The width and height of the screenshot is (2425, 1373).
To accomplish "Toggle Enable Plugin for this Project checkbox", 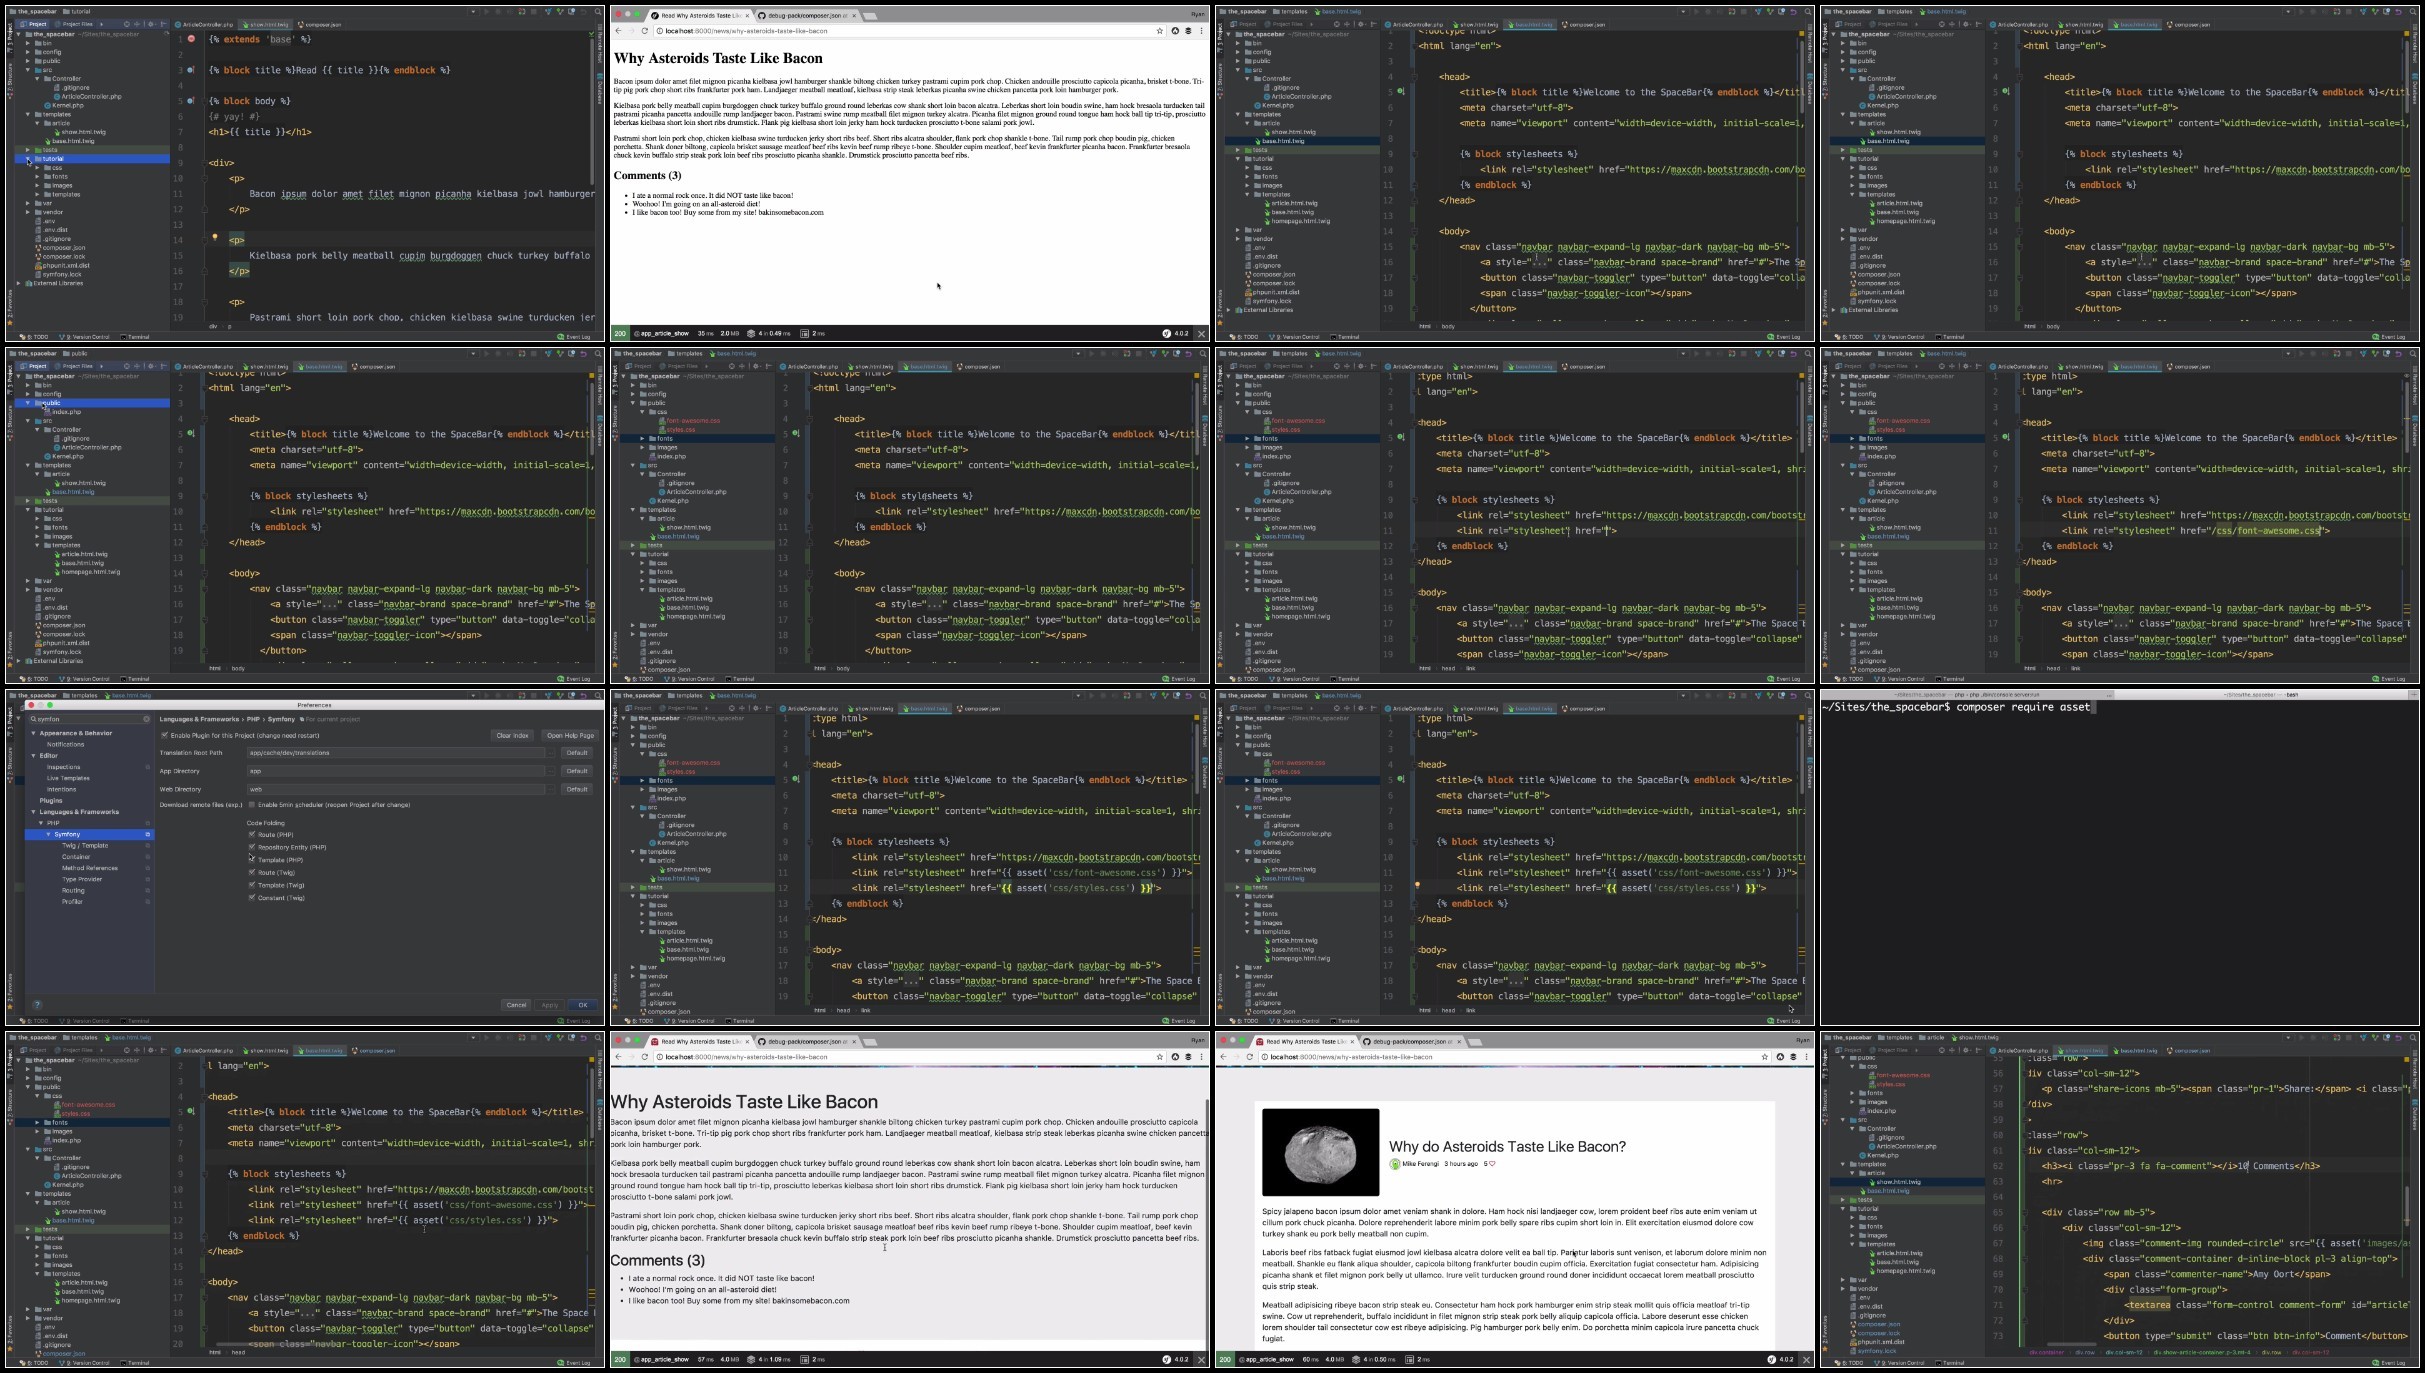I will 165,735.
